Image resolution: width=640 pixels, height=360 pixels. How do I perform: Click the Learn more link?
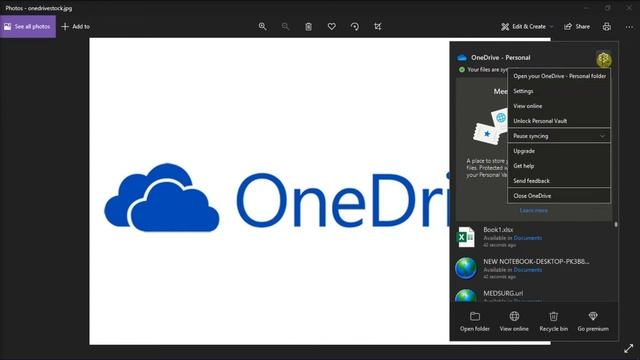coord(533,211)
